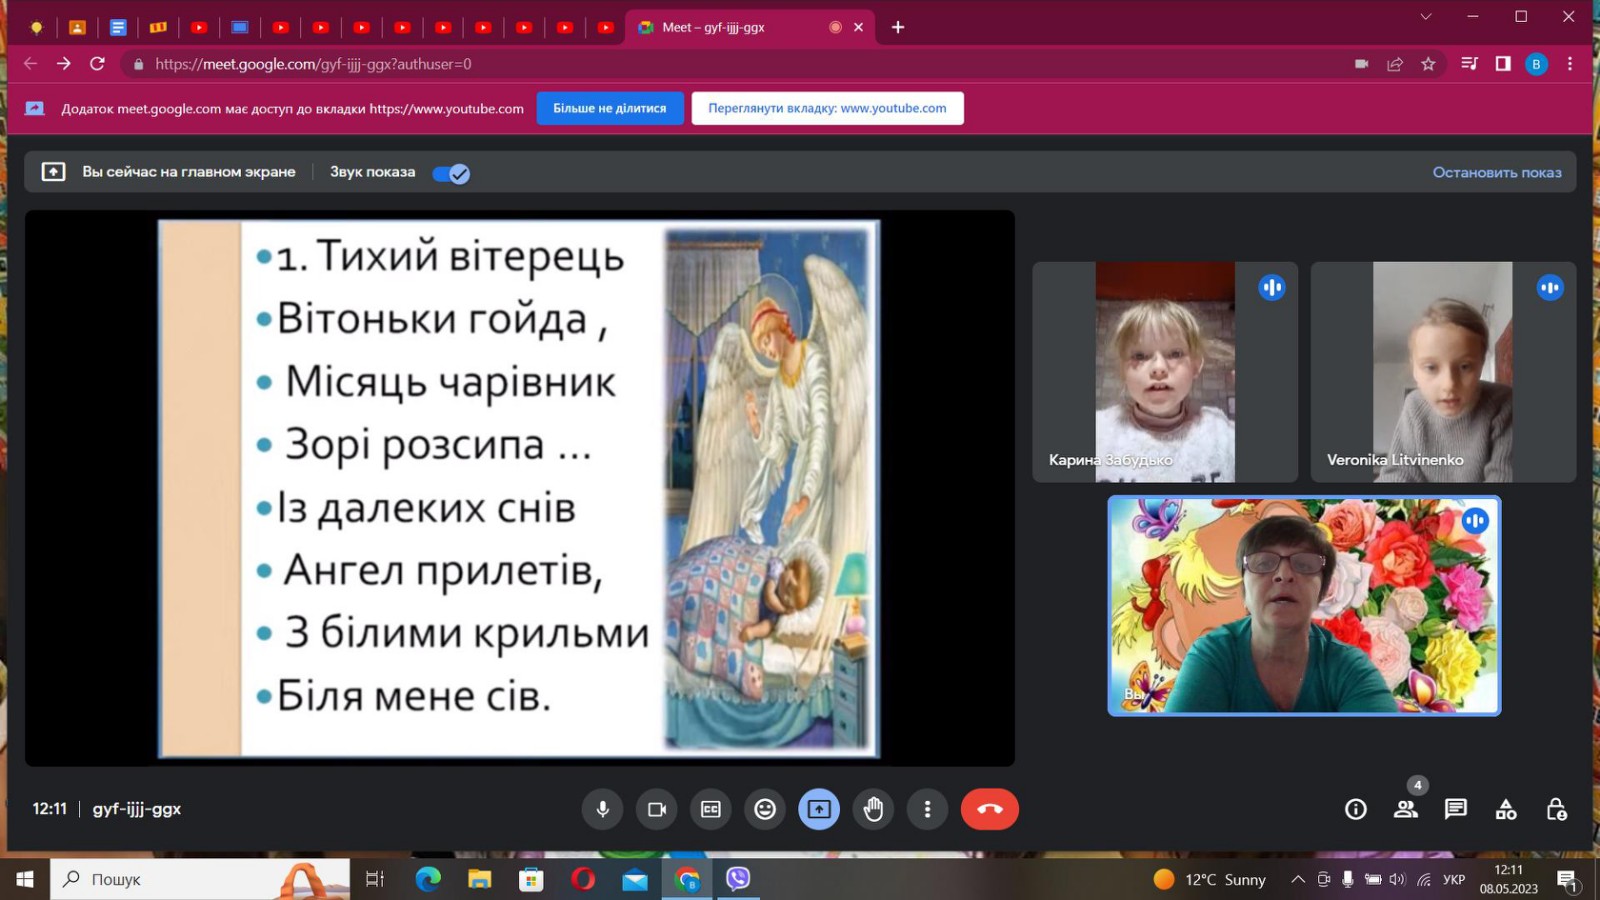
Task: Turn off the camera in Meet
Action: 656,809
